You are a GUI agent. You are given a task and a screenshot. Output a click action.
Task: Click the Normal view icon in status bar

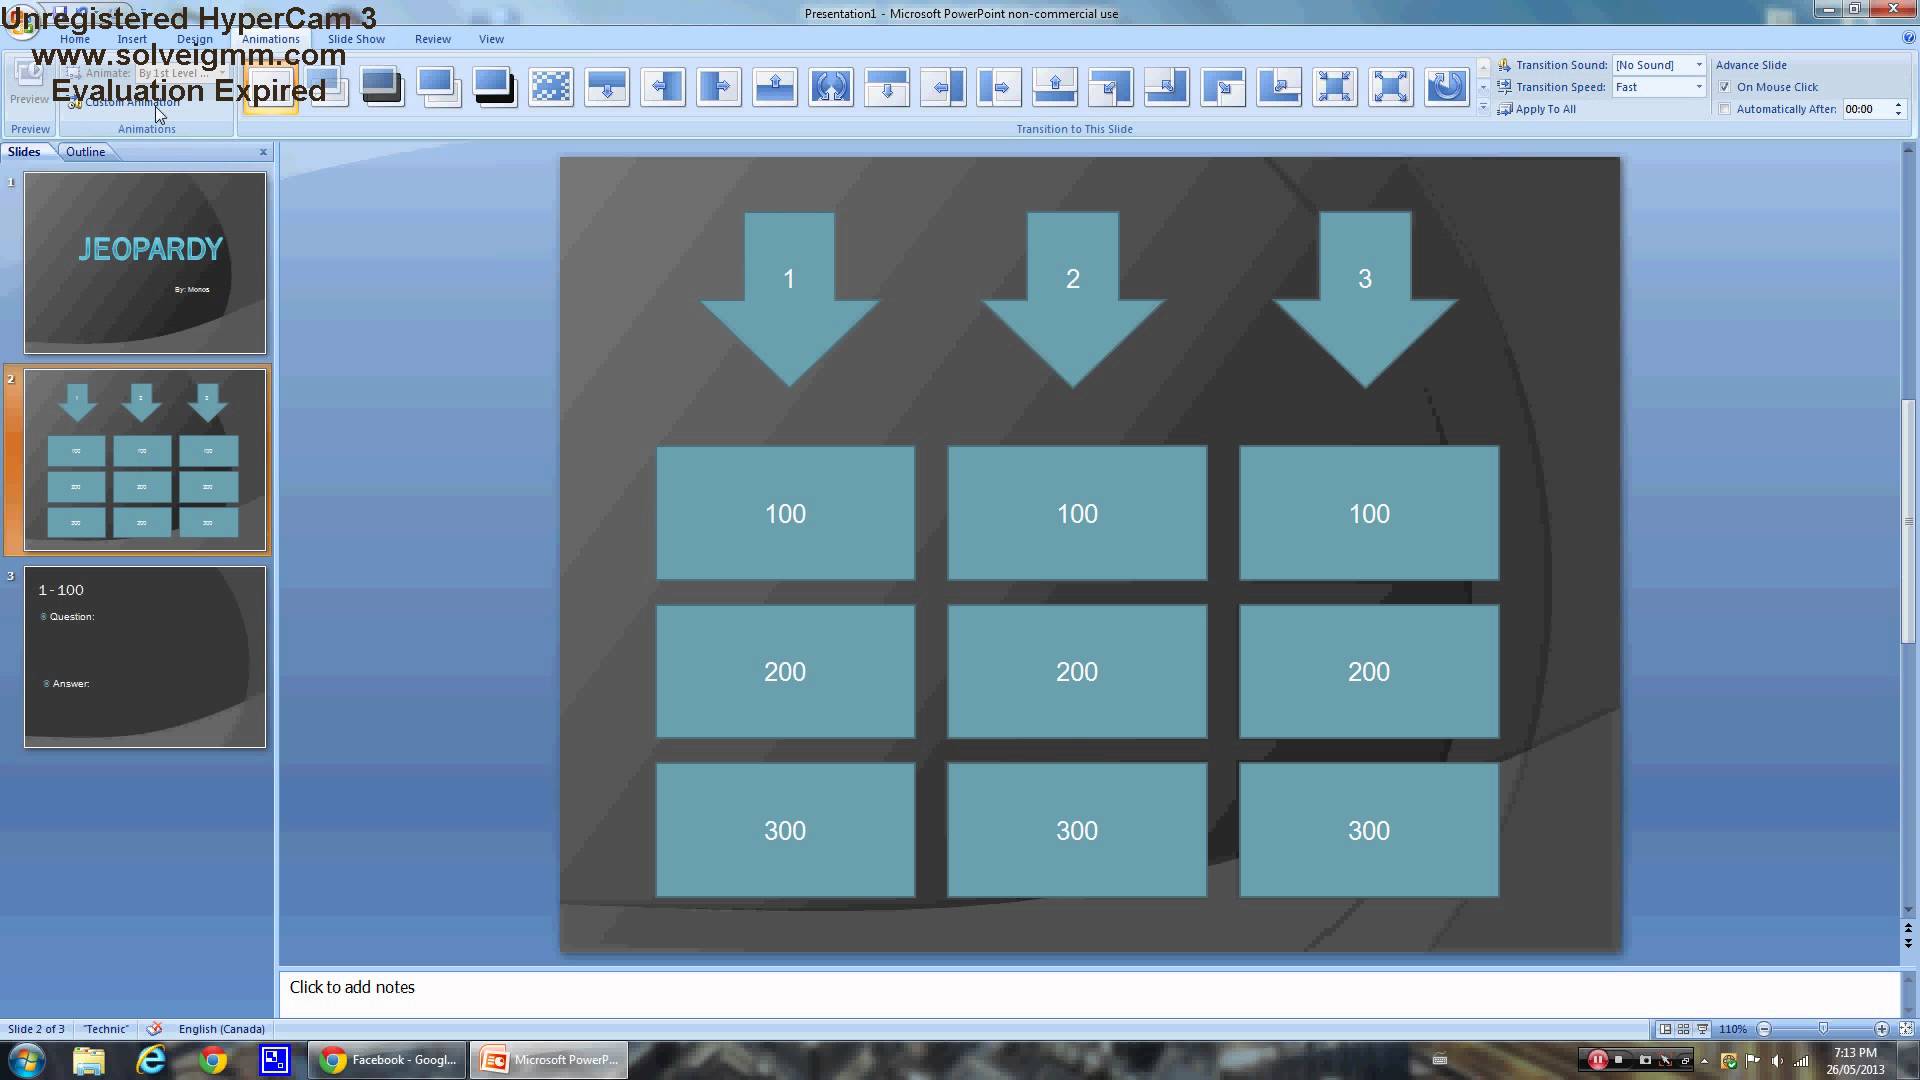1665,1029
